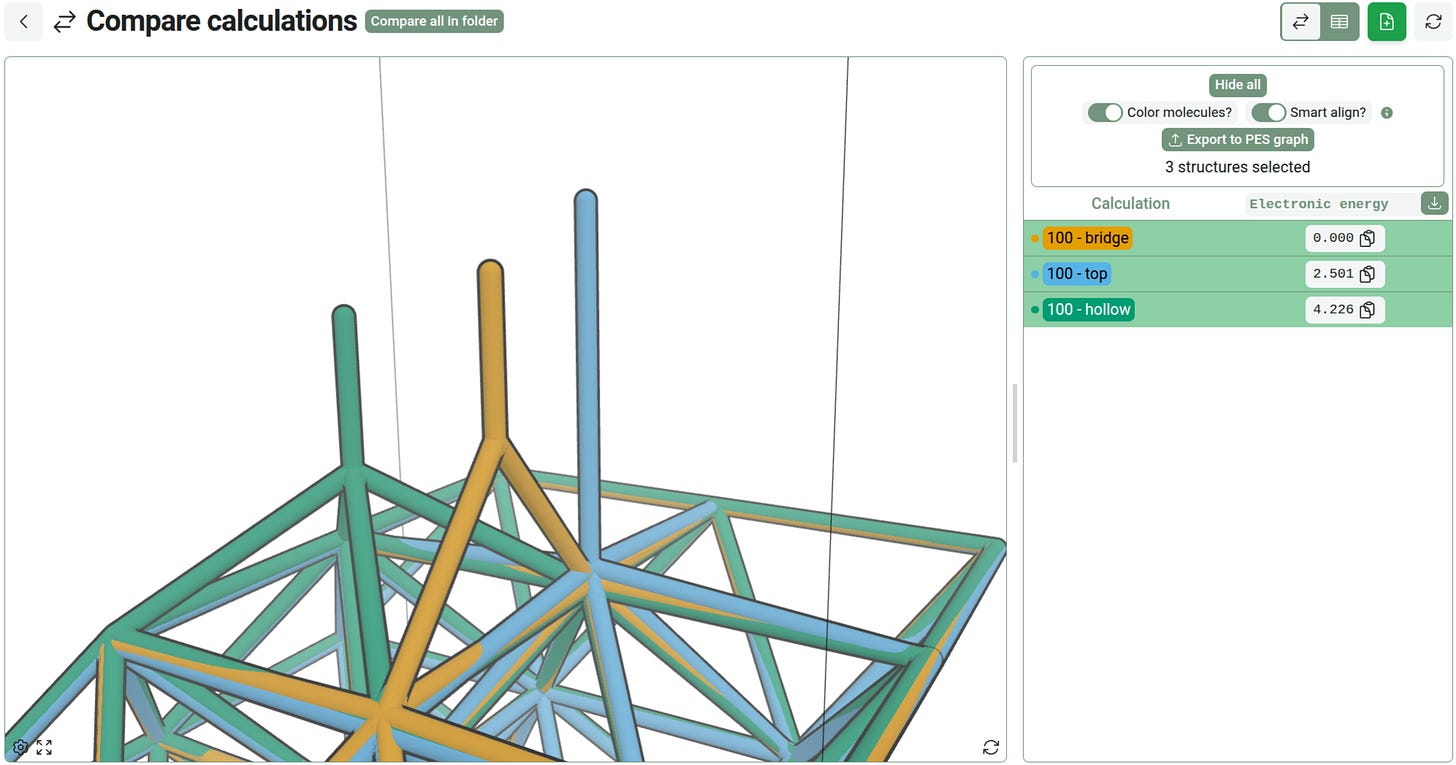The width and height of the screenshot is (1456, 765).
Task: Select the 100 - bridge calculation
Action: 1088,238
